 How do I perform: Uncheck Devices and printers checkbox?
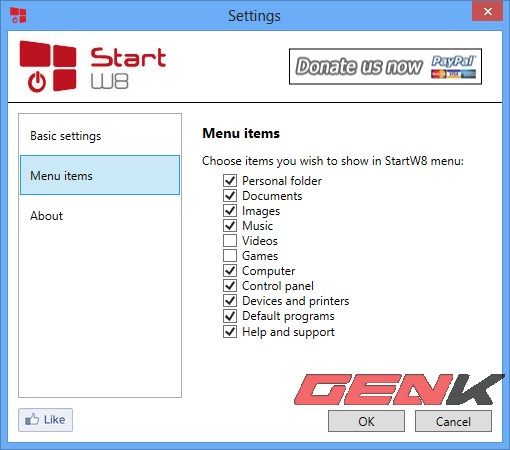click(230, 300)
